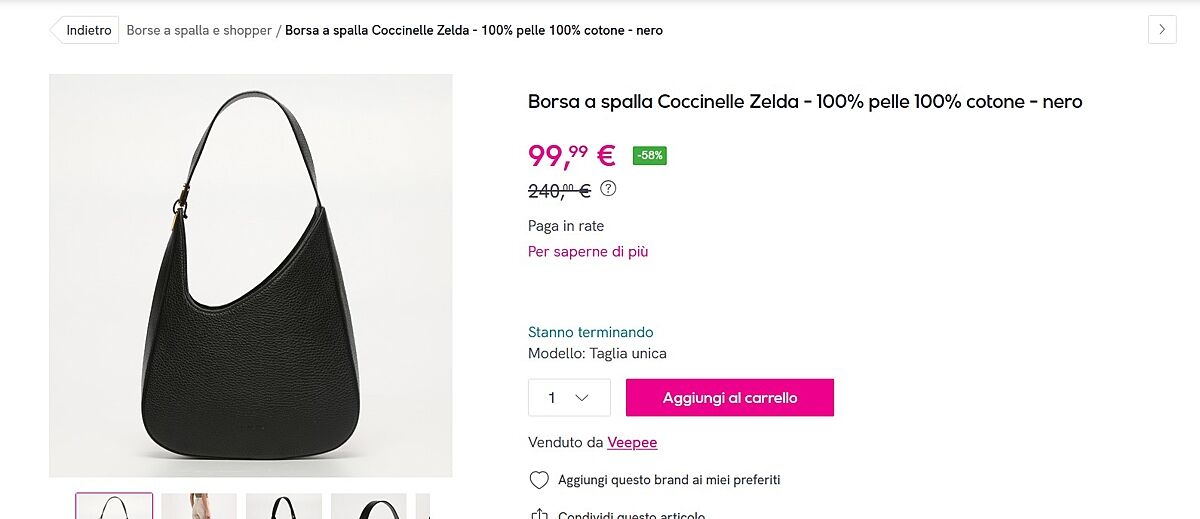Click the Paga in rate text
The image size is (1200, 519).
566,226
